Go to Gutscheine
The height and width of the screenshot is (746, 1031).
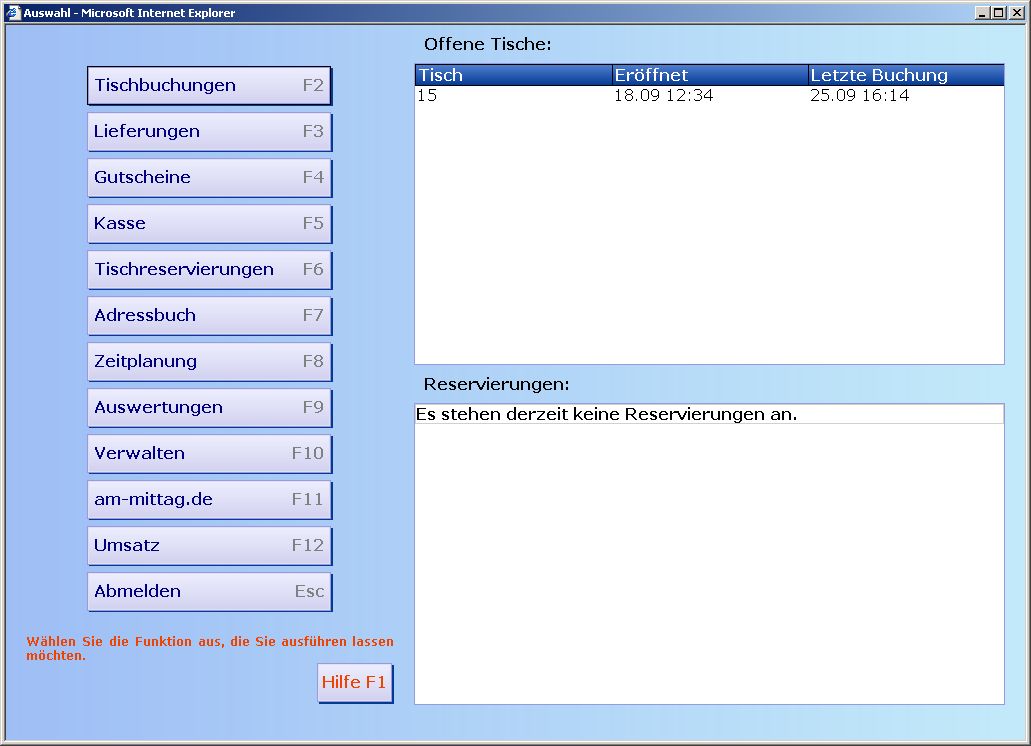pyautogui.click(x=209, y=178)
